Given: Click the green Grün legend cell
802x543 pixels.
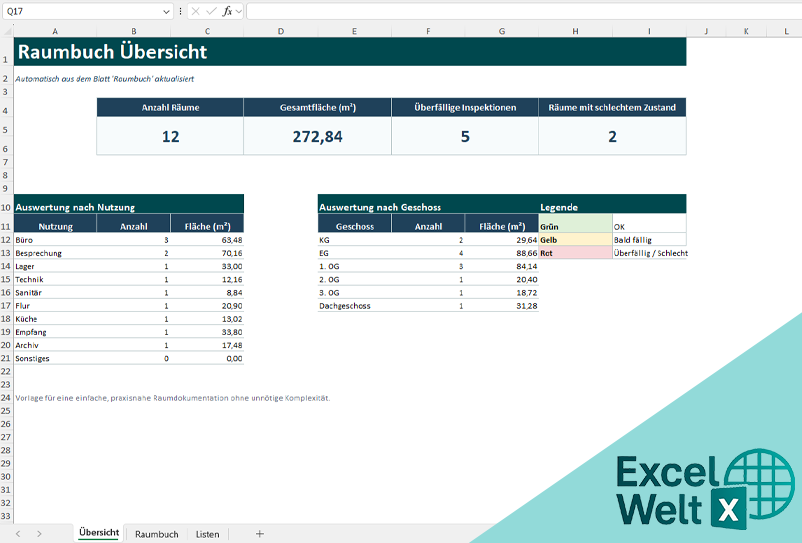Looking at the screenshot, I should click(x=575, y=223).
